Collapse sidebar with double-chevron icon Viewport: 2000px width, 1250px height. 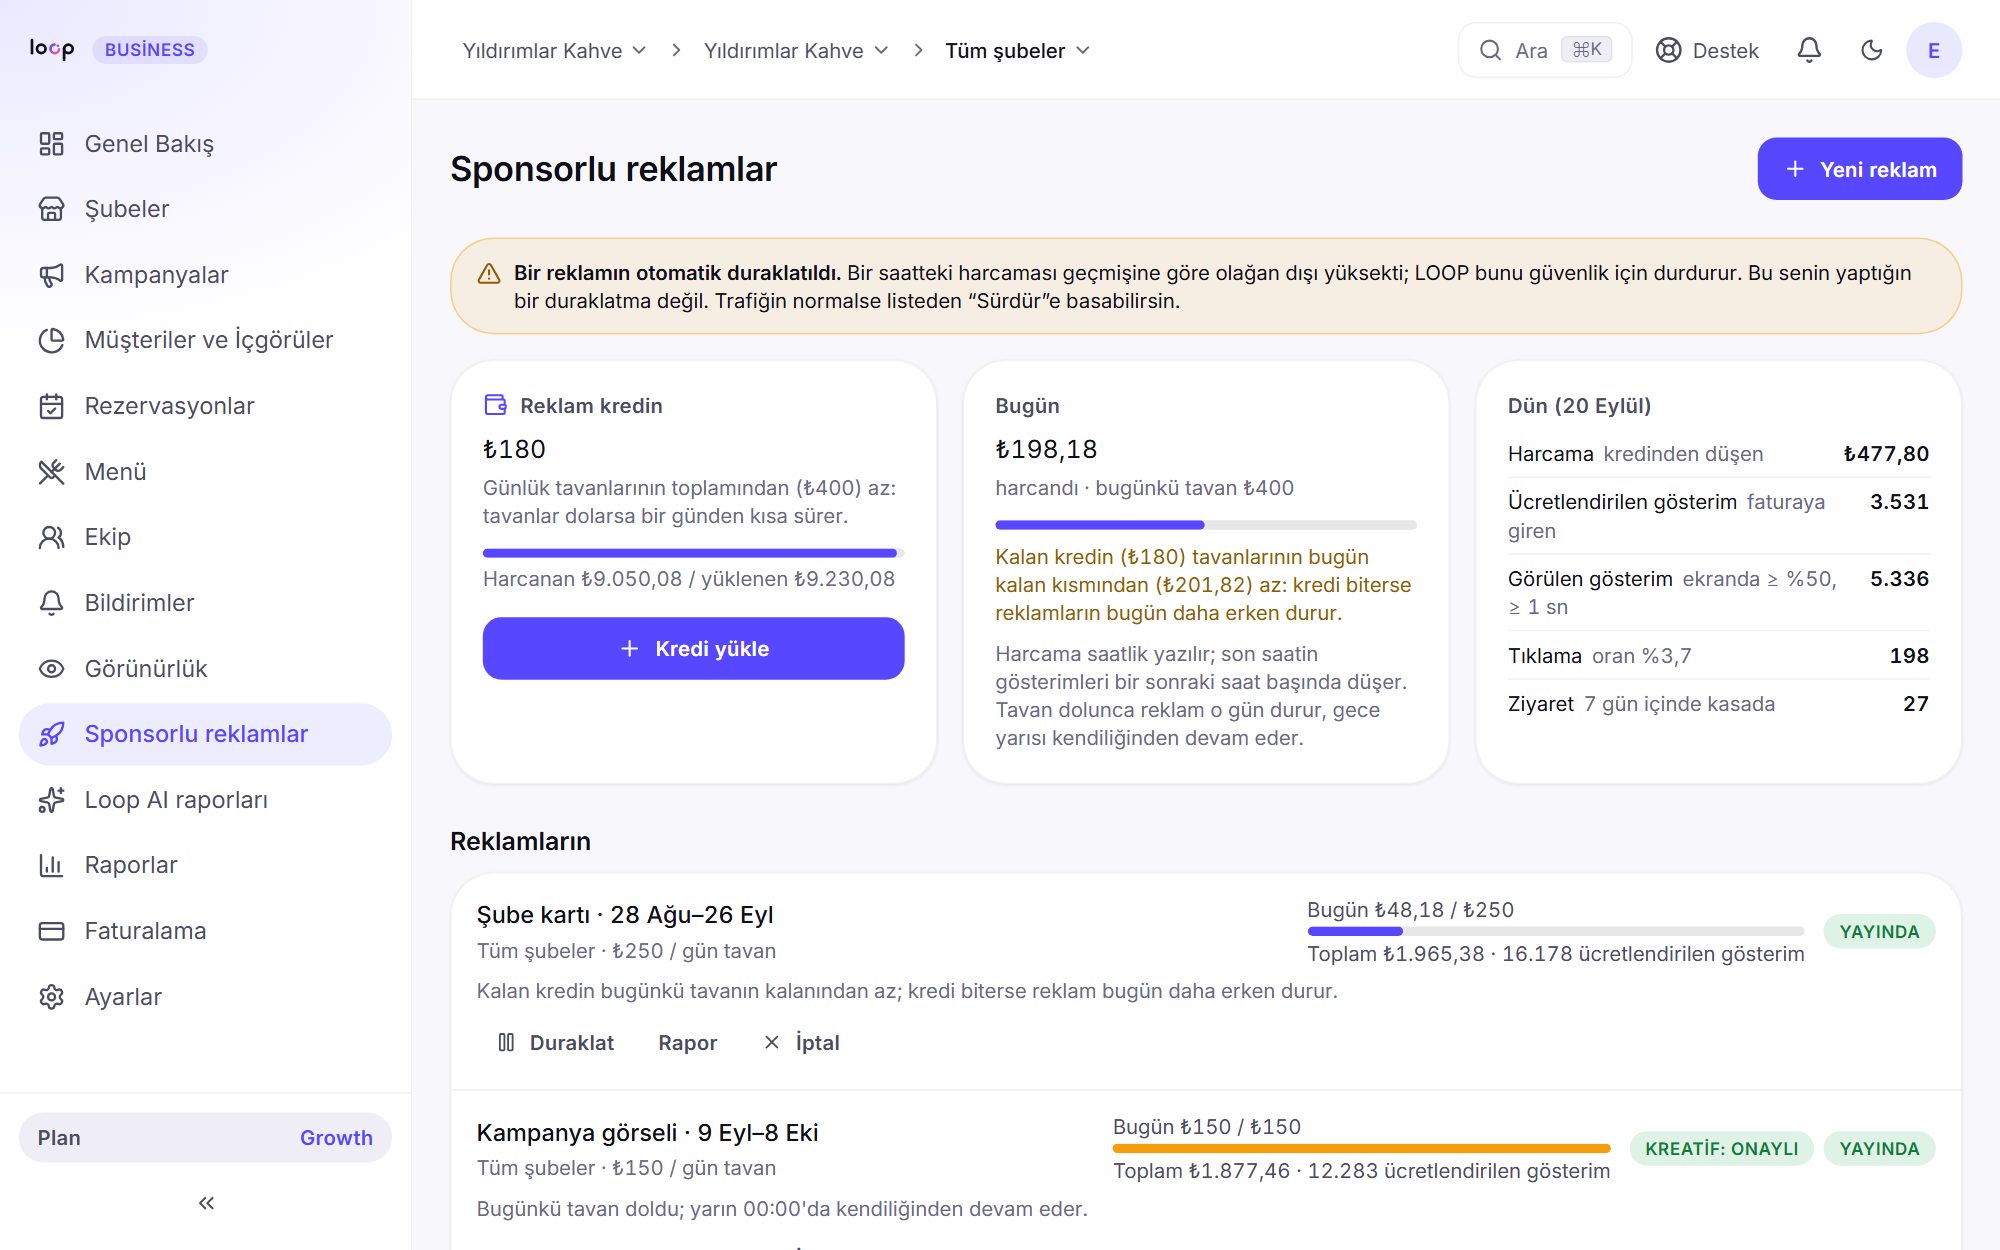tap(206, 1203)
